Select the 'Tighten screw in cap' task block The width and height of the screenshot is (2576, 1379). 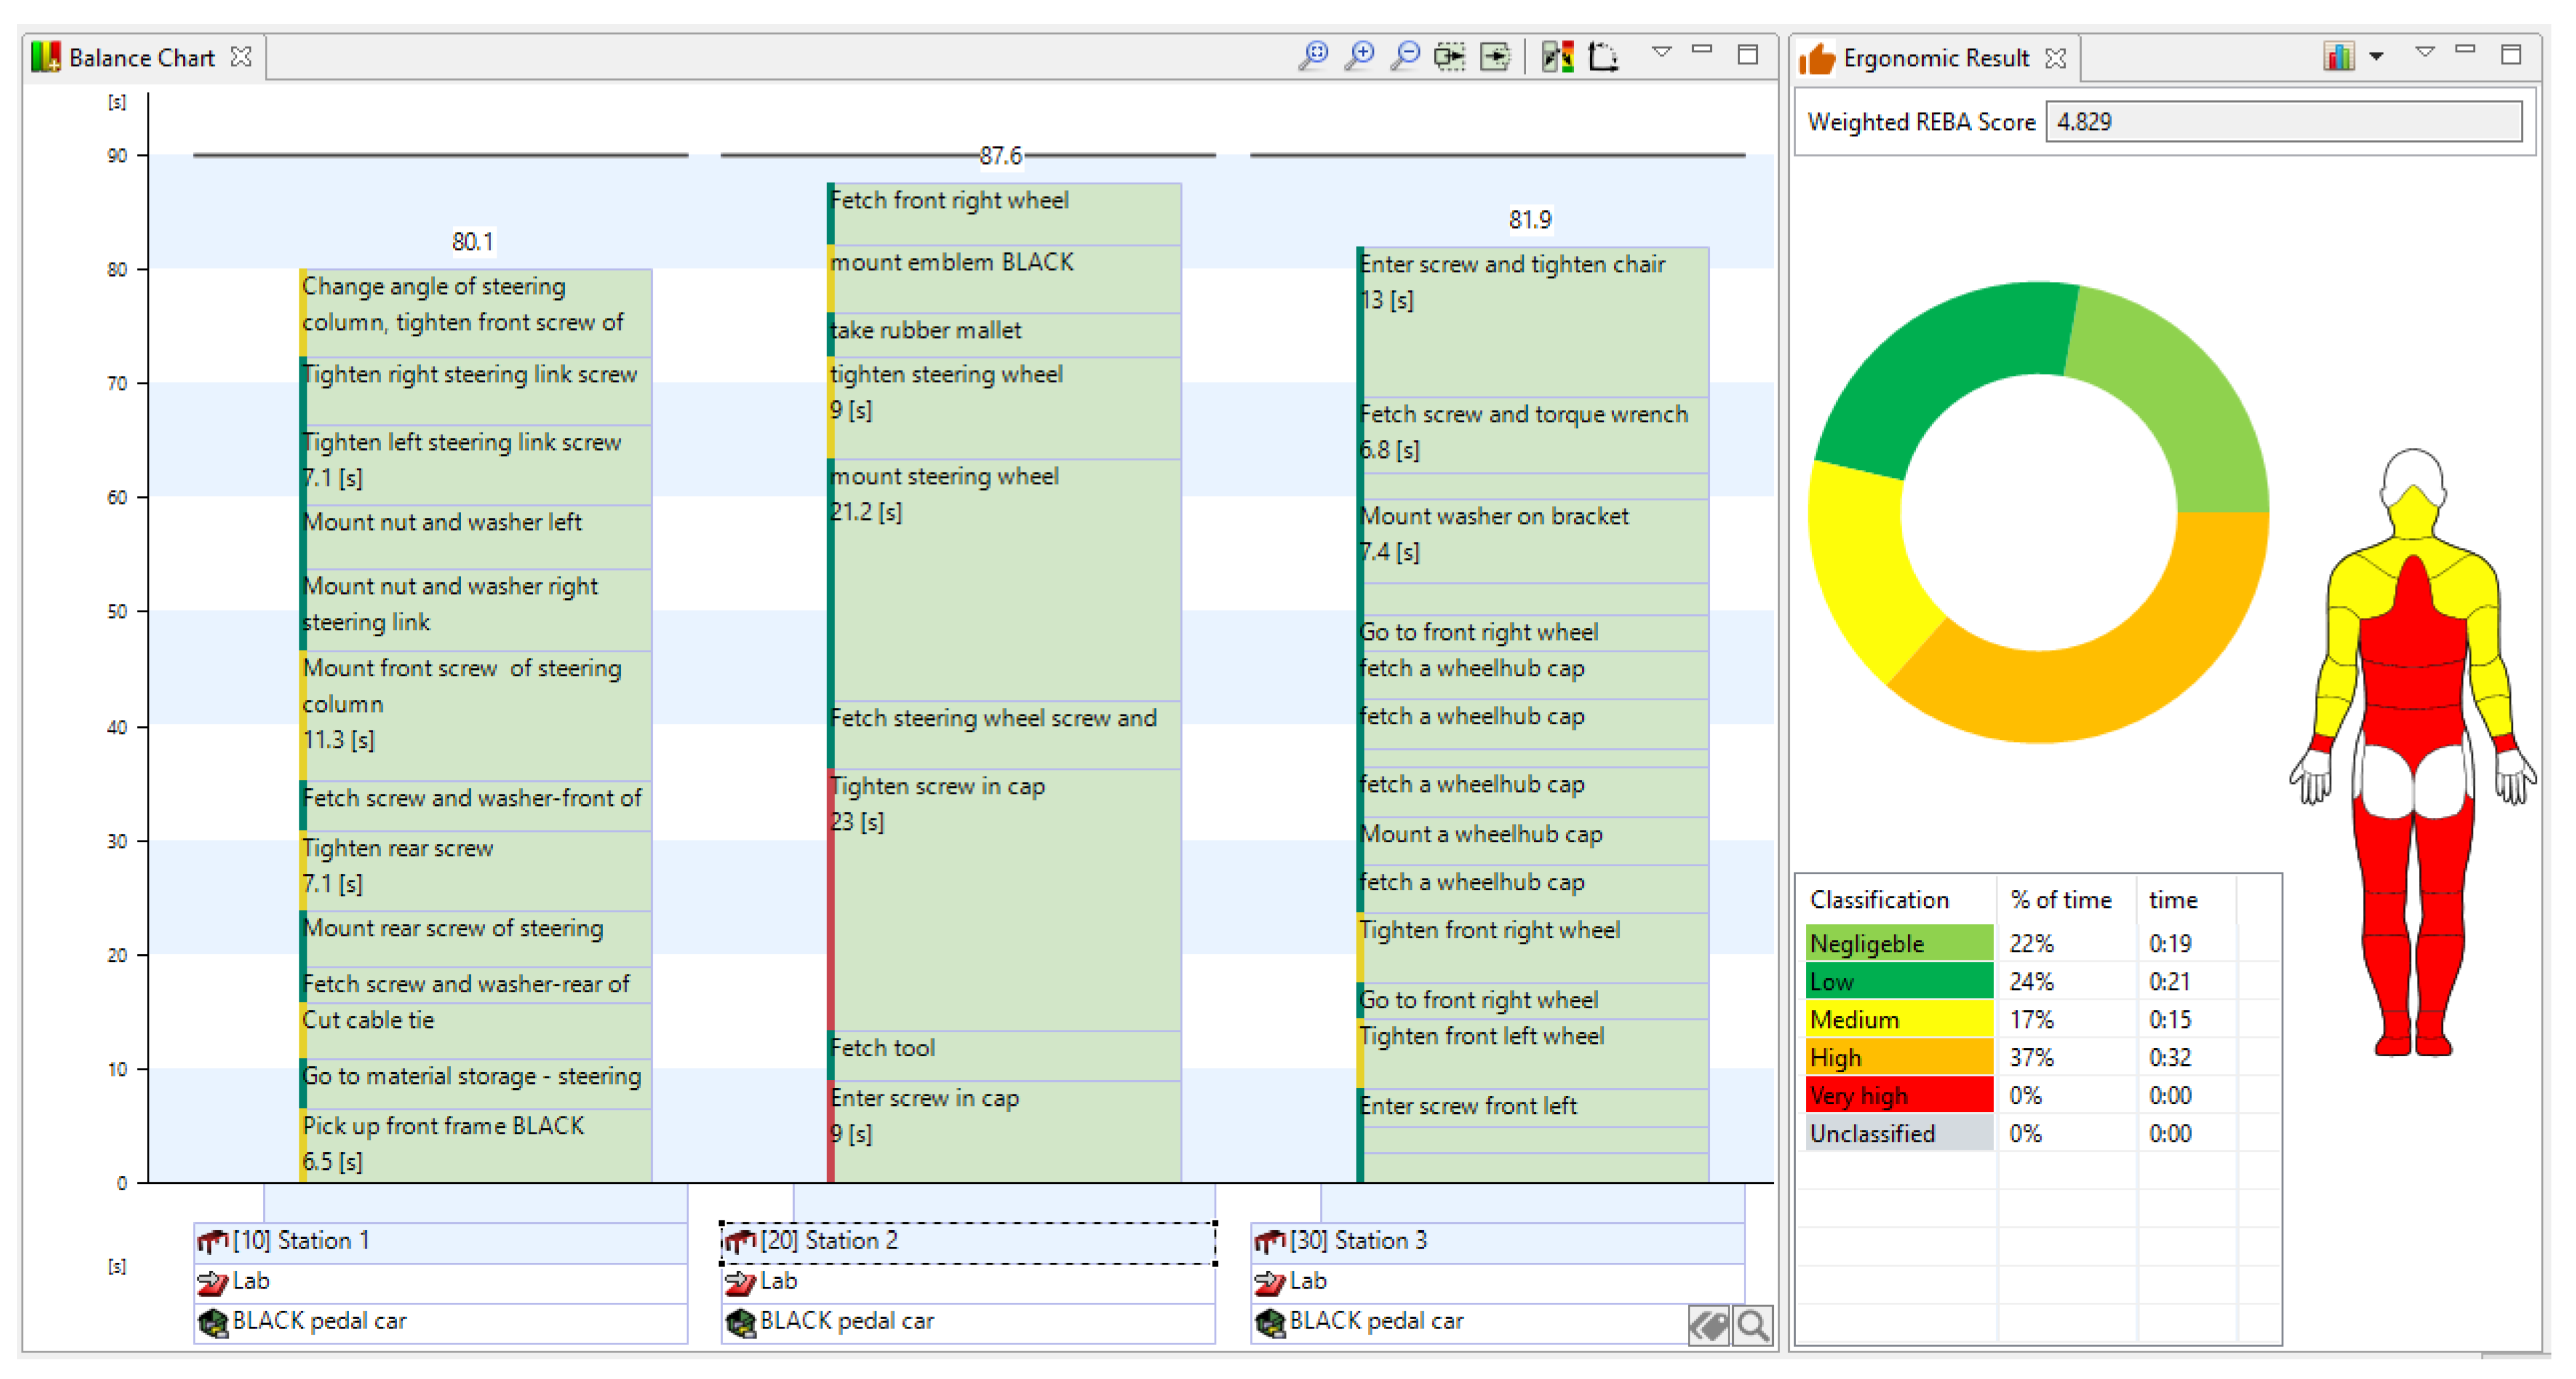[x=1004, y=900]
